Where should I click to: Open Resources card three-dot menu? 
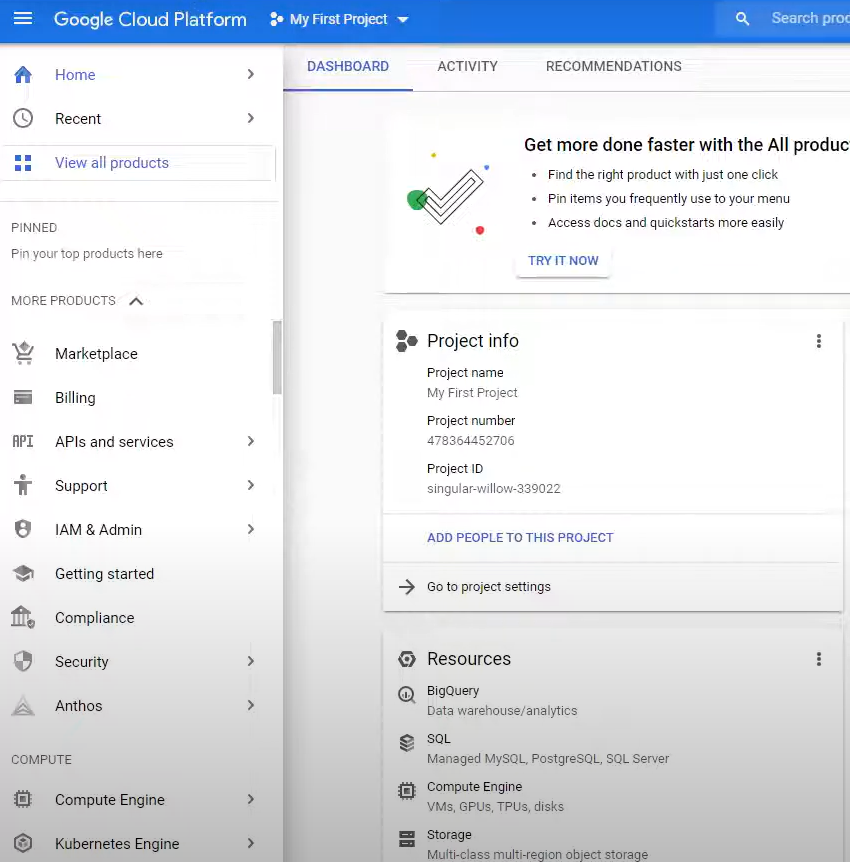click(x=818, y=659)
